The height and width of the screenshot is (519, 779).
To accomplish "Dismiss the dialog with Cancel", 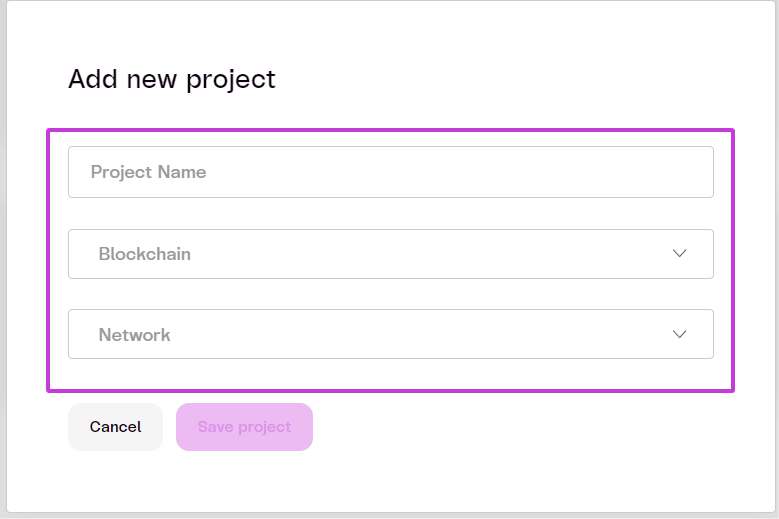I will click(x=115, y=427).
